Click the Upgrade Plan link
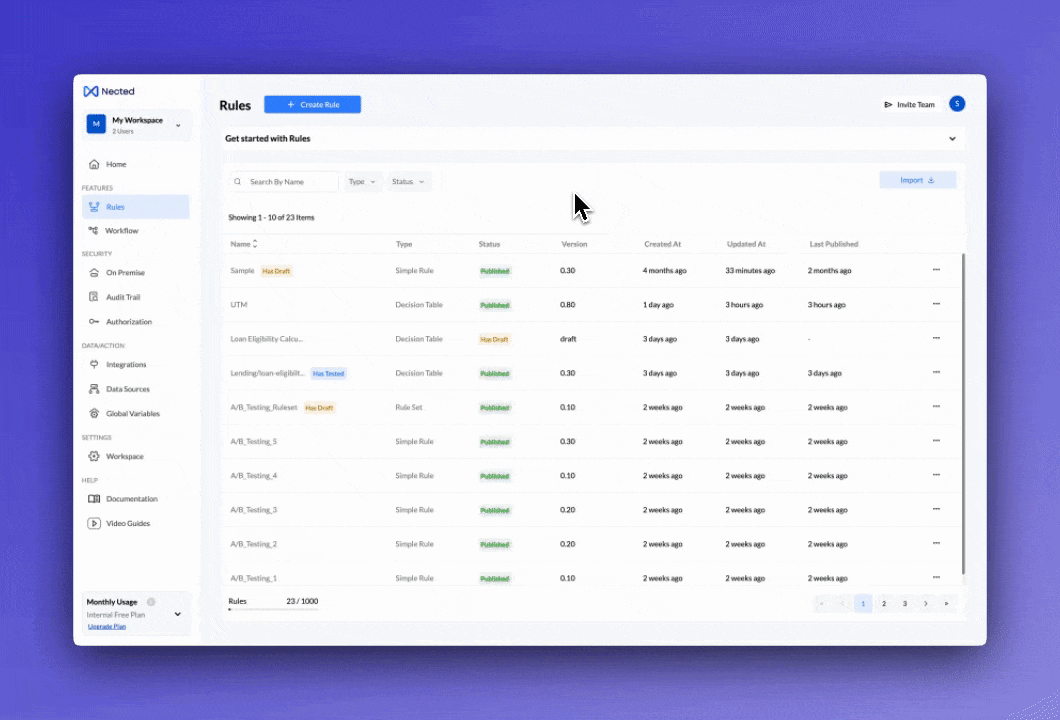The width and height of the screenshot is (1060, 720). click(x=107, y=626)
